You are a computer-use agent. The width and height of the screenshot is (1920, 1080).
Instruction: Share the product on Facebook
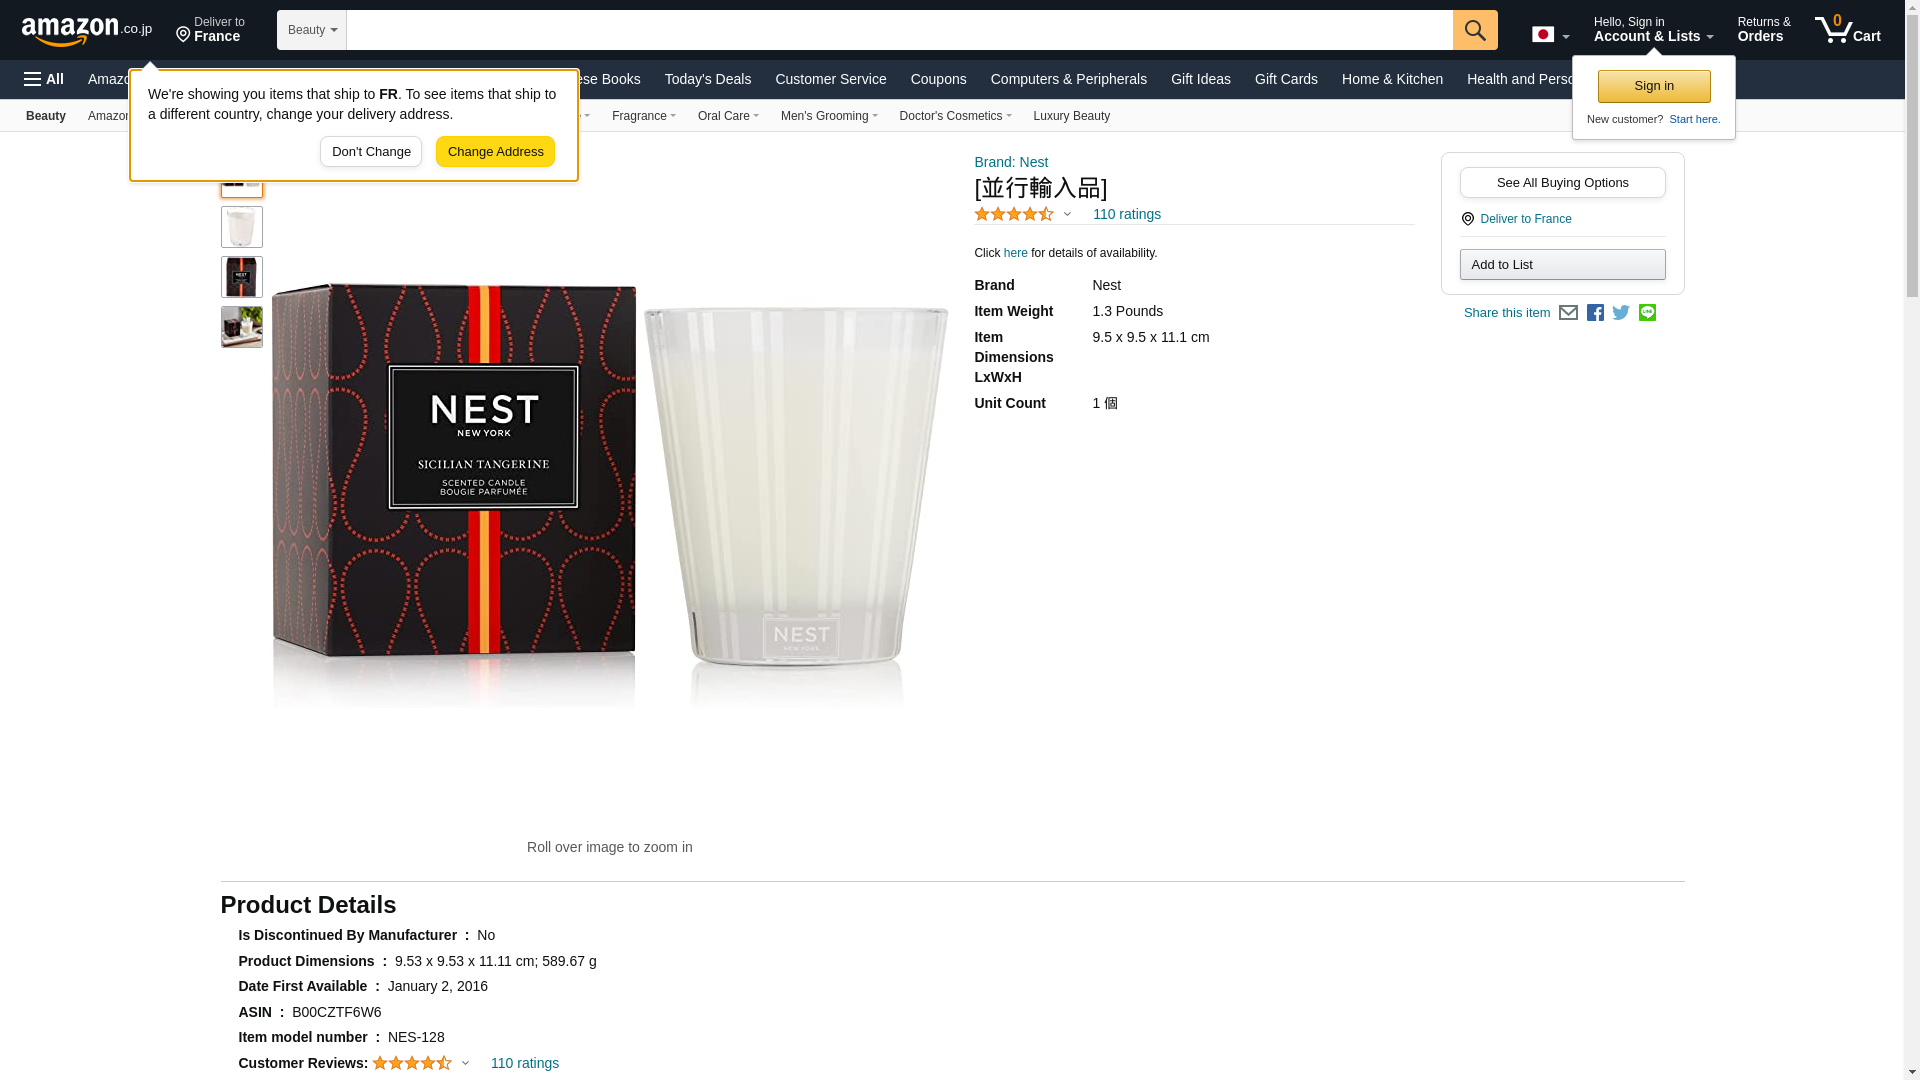(x=1595, y=313)
